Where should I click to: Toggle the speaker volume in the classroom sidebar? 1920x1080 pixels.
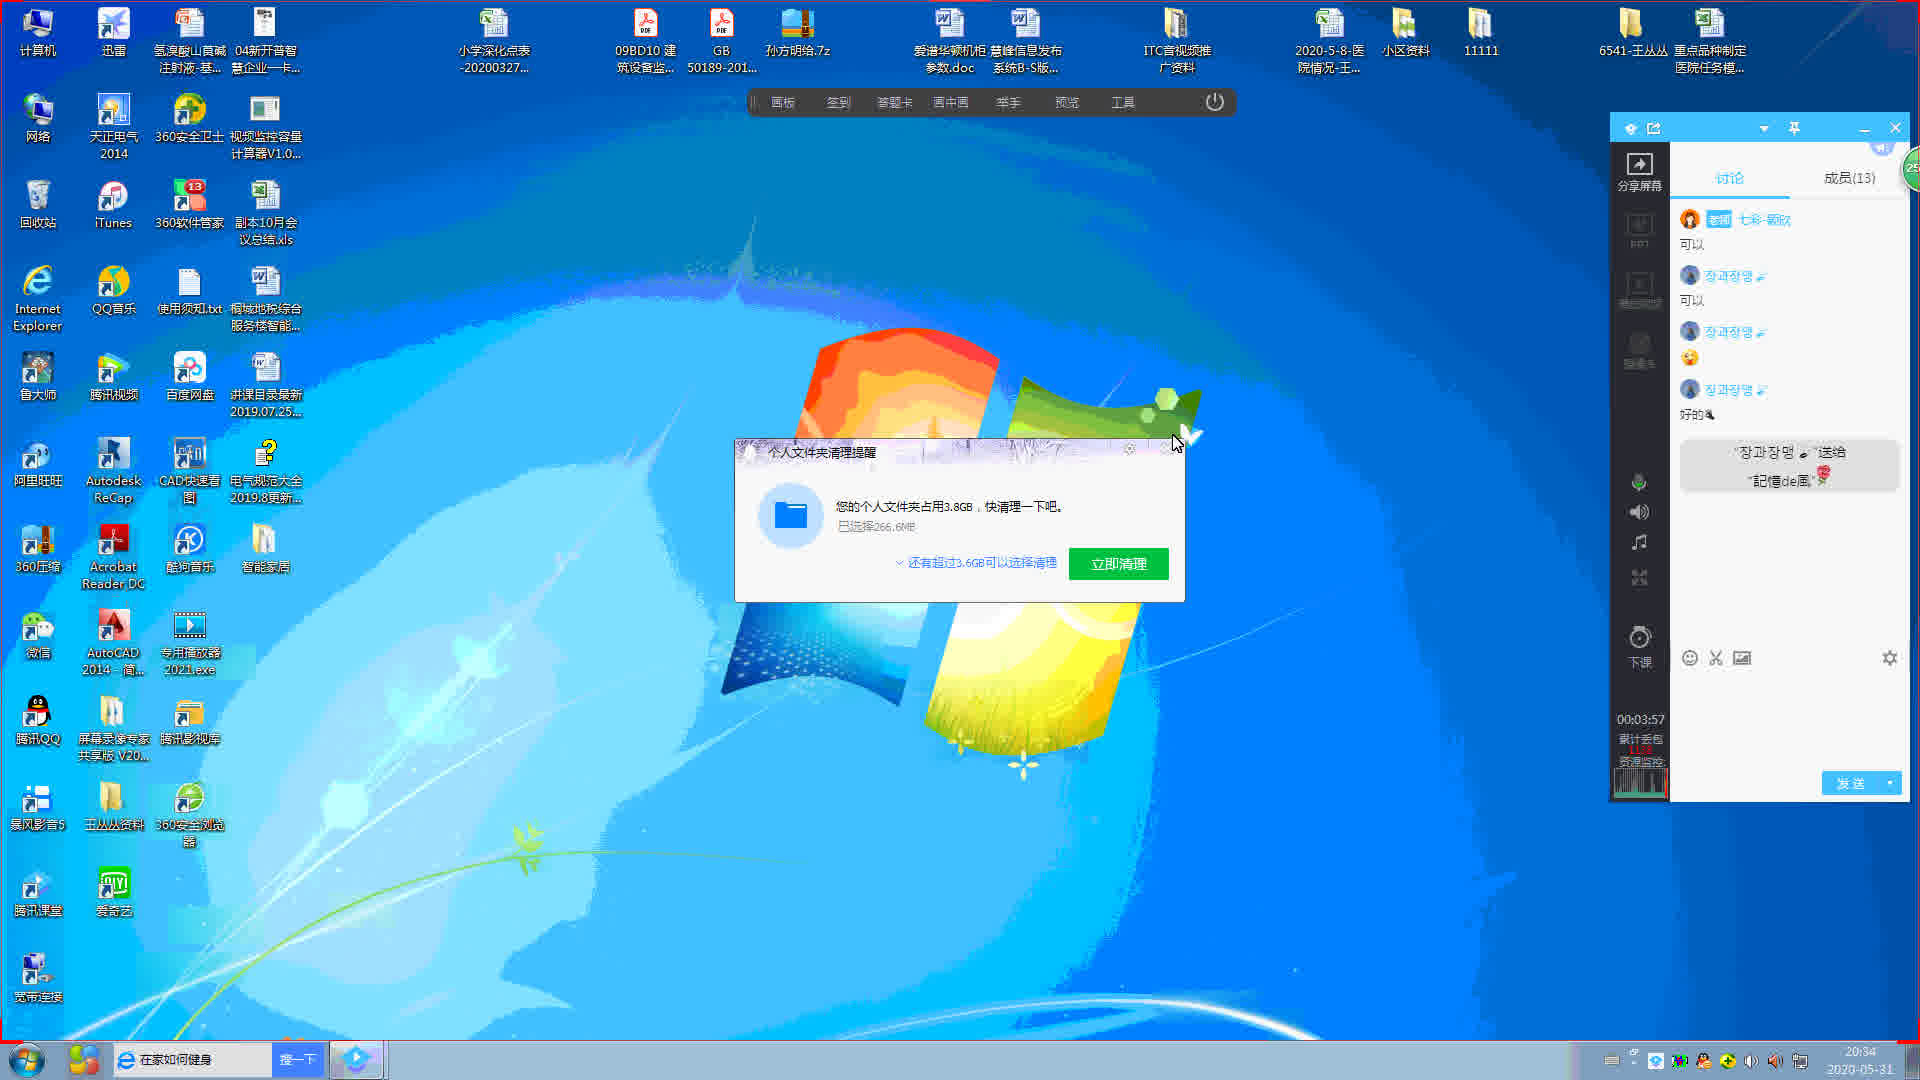point(1639,512)
